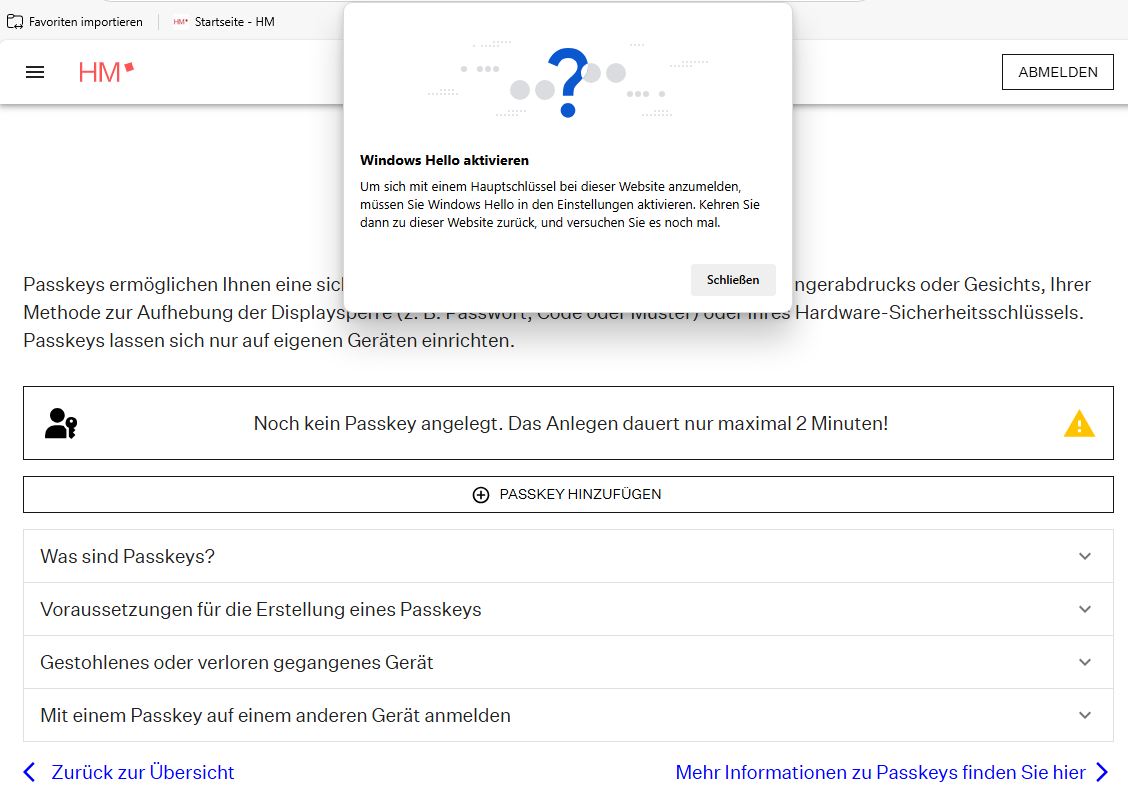Click the plus icon beside Passkey hinzufügen

481,495
